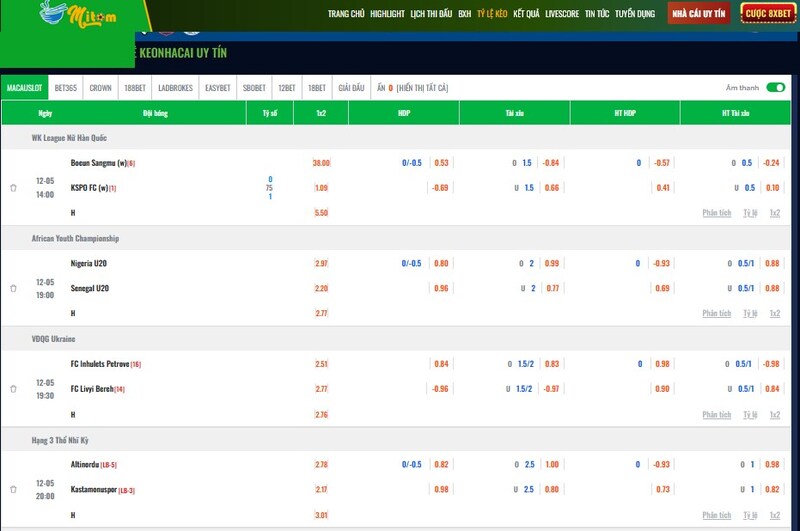Click the HDP column header
The image size is (800, 531).
coord(404,113)
